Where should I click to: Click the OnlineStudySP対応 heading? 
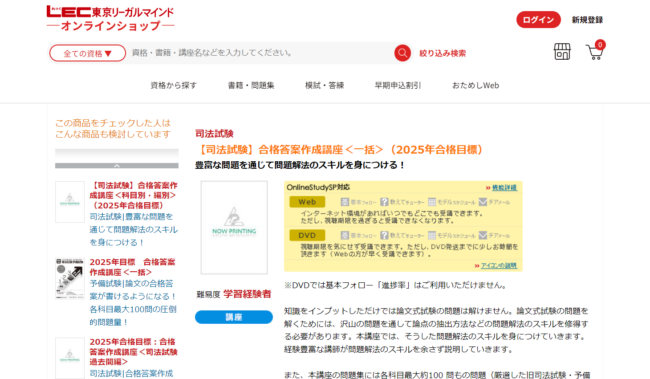click(318, 187)
